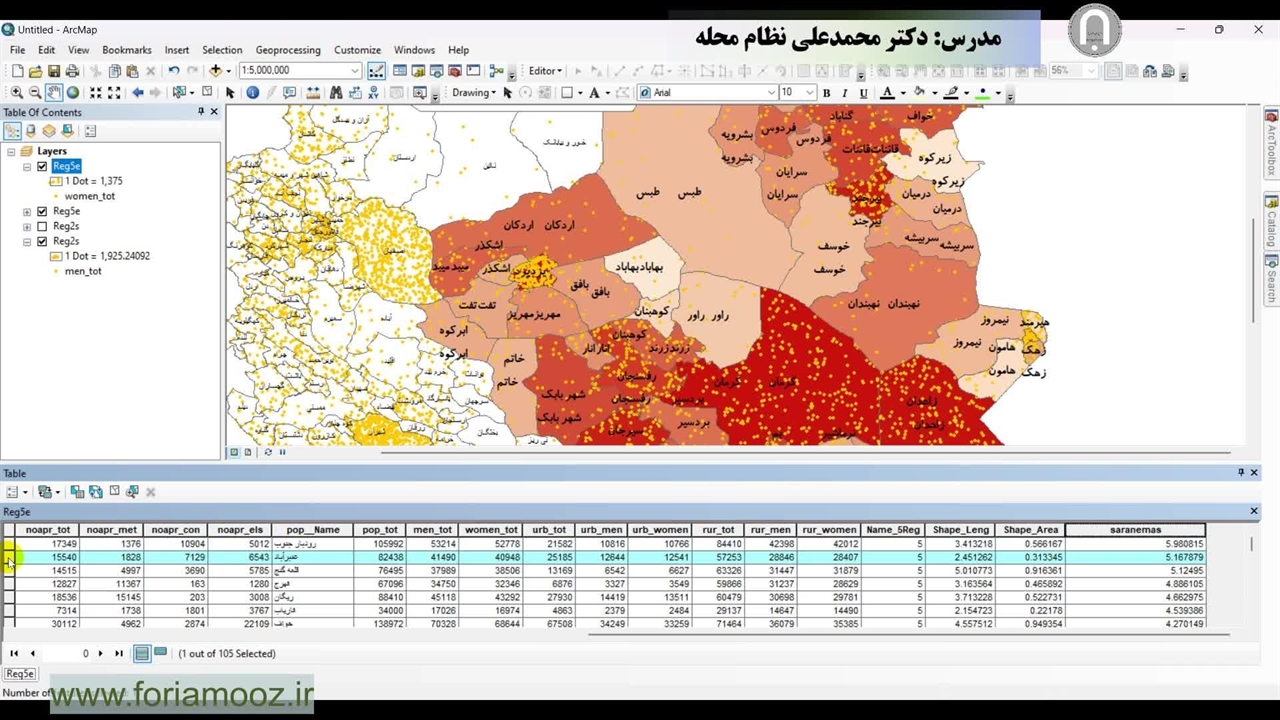Open the Find binoculars tool
Image resolution: width=1280 pixels, height=720 pixels.
(336, 93)
